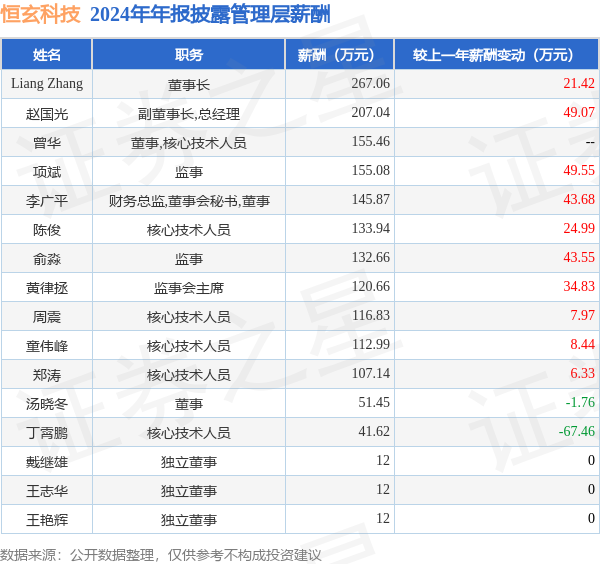Click the salary value 120.66
Screen dimensions: 600x564
tap(371, 286)
